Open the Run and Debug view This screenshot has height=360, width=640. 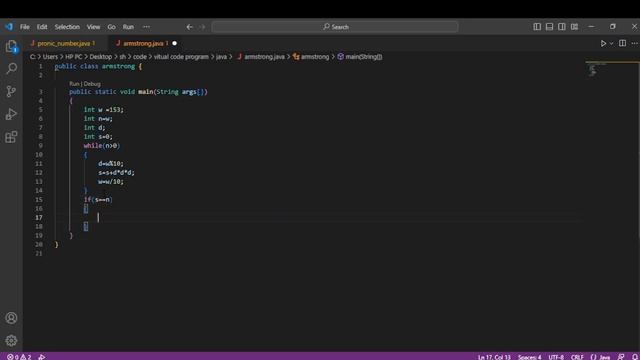coord(11,114)
